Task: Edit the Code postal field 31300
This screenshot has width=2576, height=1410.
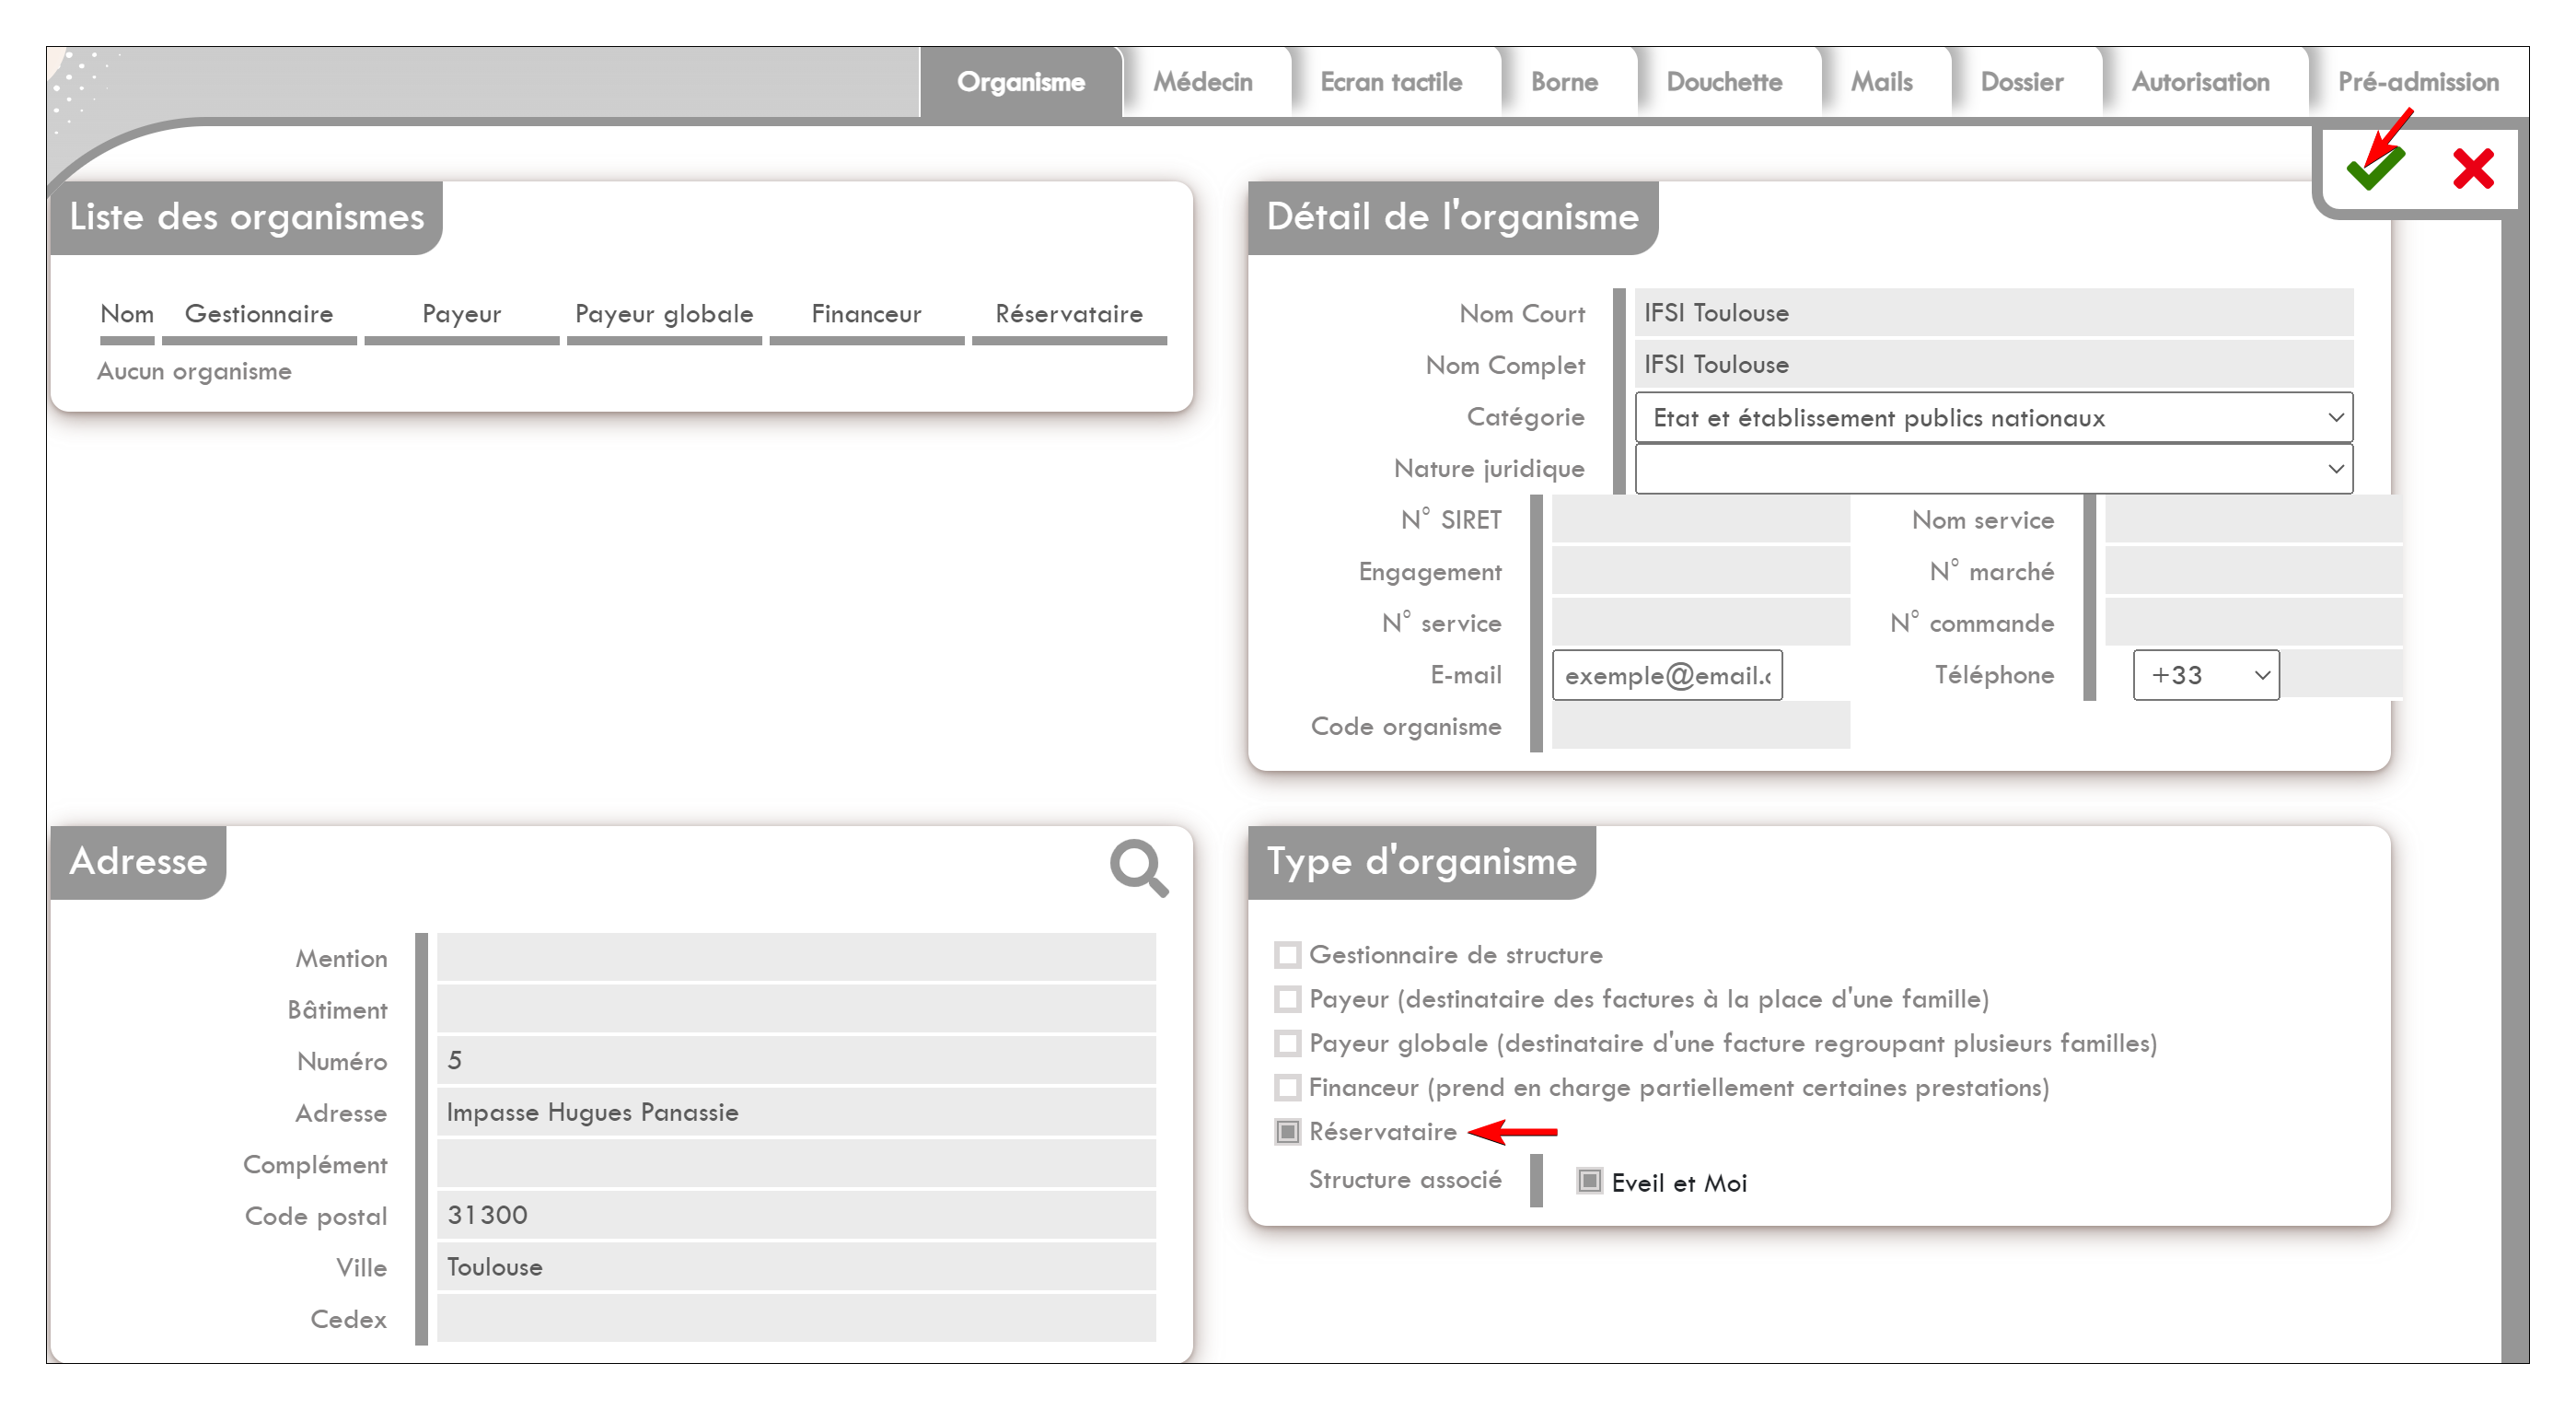Action: tap(796, 1216)
